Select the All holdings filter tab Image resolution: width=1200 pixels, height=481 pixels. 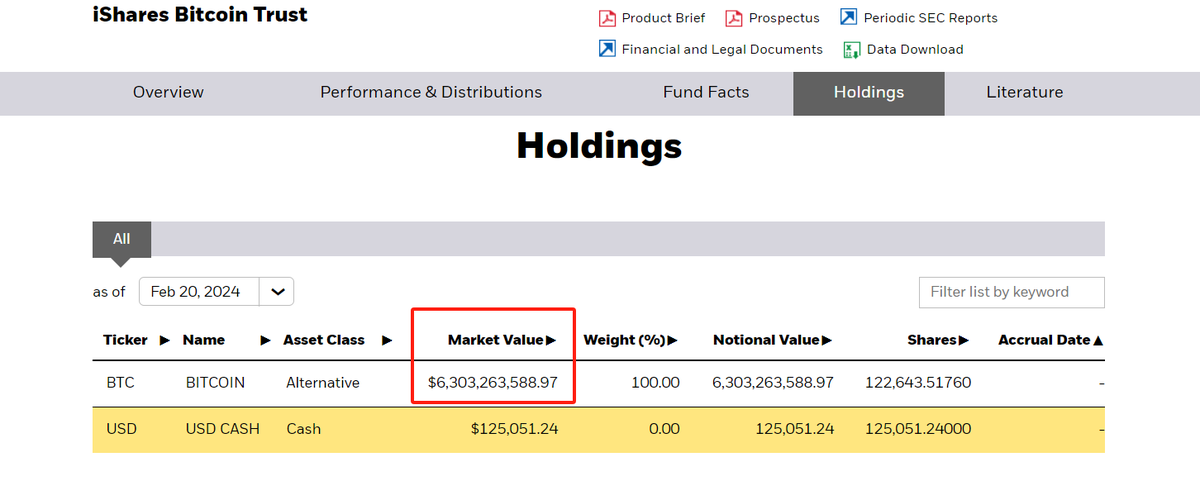[122, 239]
